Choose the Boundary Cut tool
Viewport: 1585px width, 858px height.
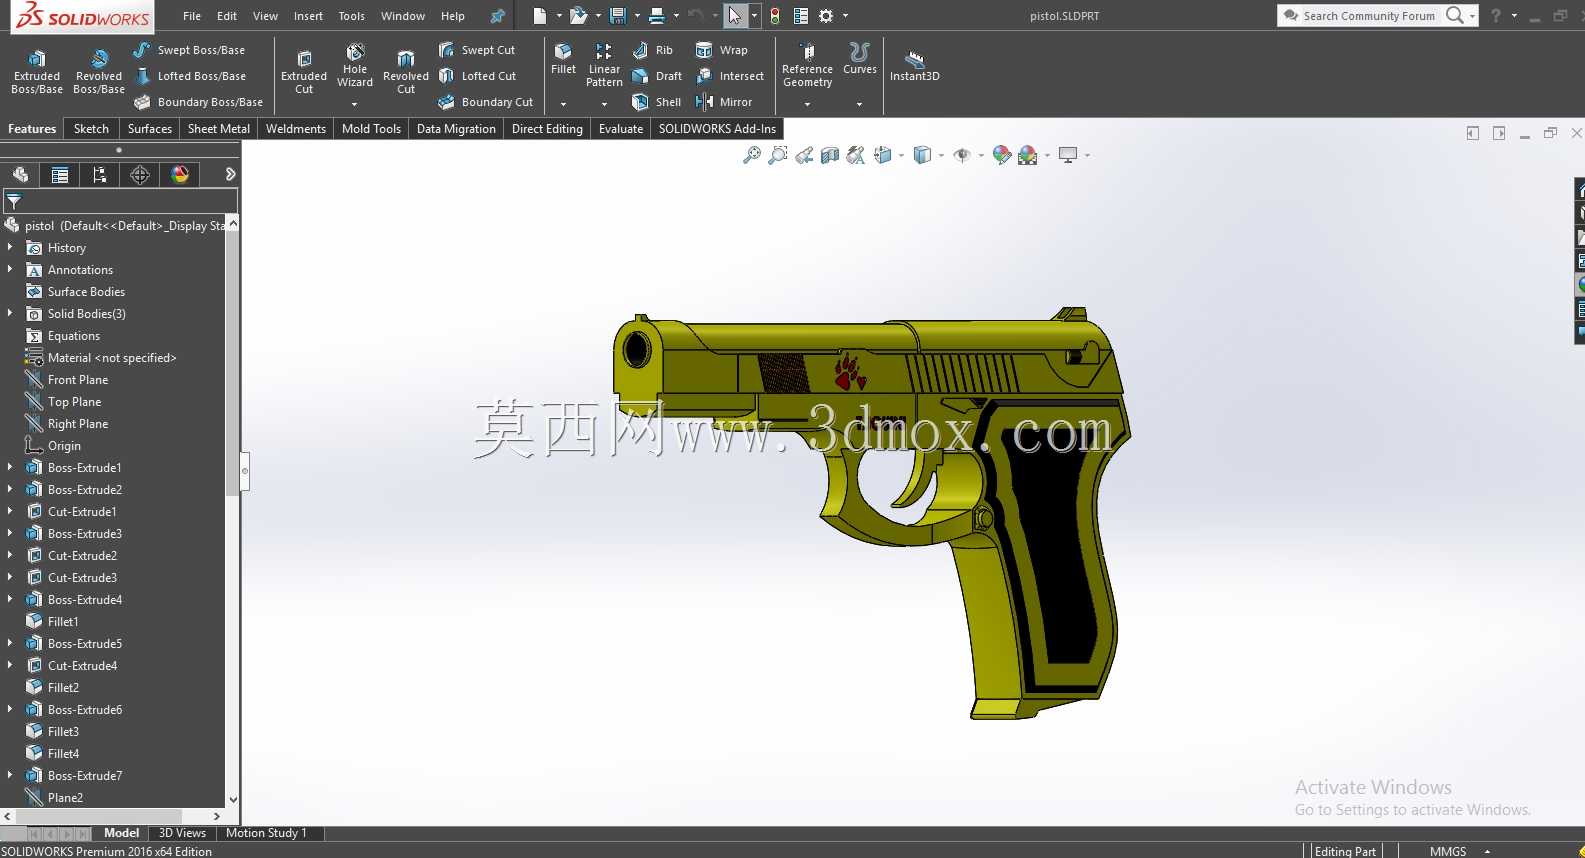[486, 102]
